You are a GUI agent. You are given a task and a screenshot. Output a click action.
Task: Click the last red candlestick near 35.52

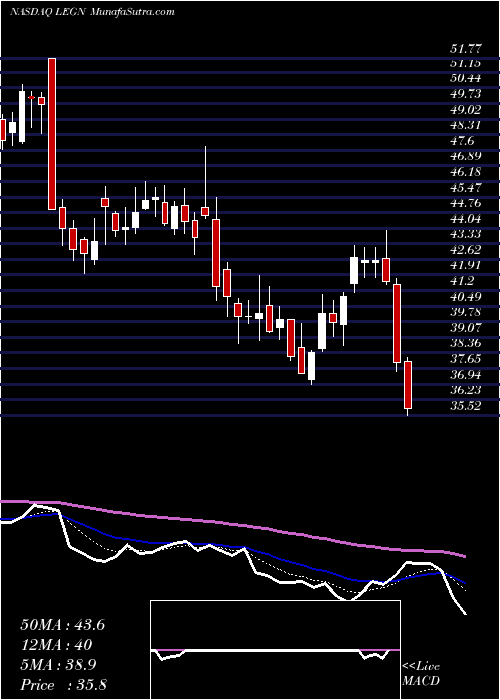[x=408, y=385]
